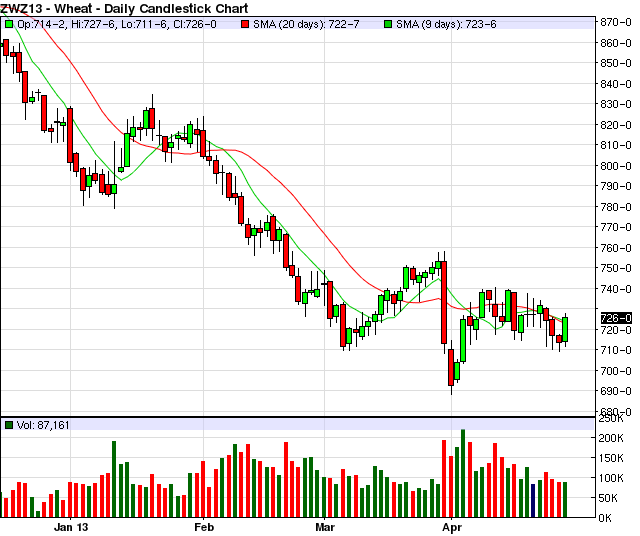Click the dark blue volume bar
640x536 pixels.
[533, 500]
